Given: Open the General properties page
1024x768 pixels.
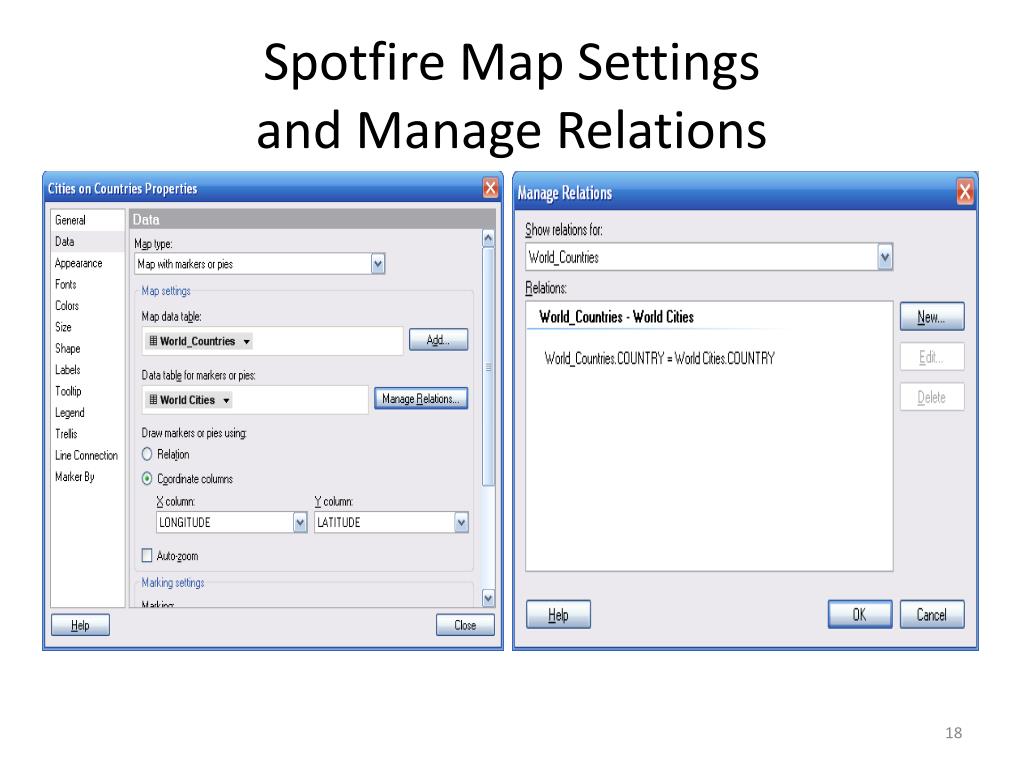Looking at the screenshot, I should coord(71,220).
